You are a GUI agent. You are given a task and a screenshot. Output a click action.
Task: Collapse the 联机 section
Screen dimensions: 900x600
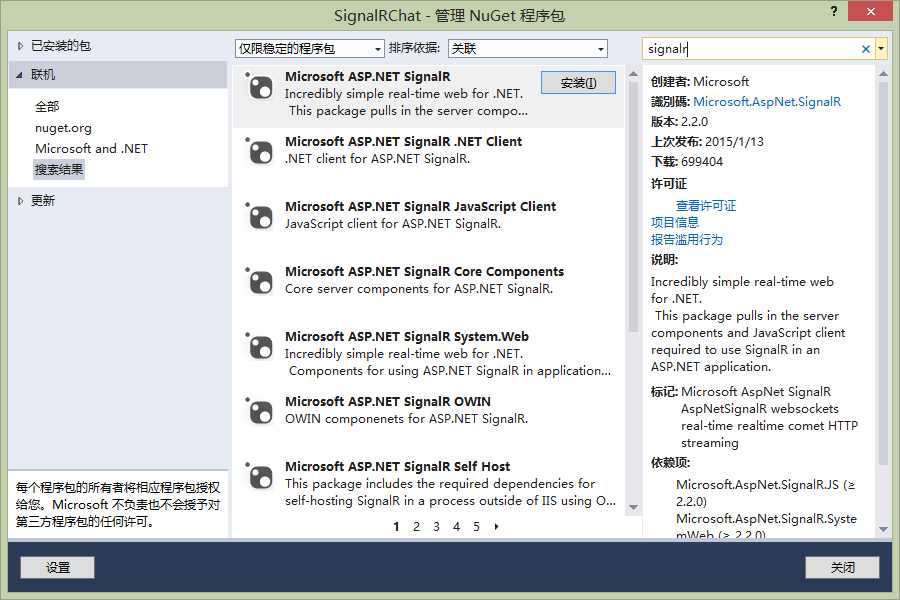[x=20, y=75]
